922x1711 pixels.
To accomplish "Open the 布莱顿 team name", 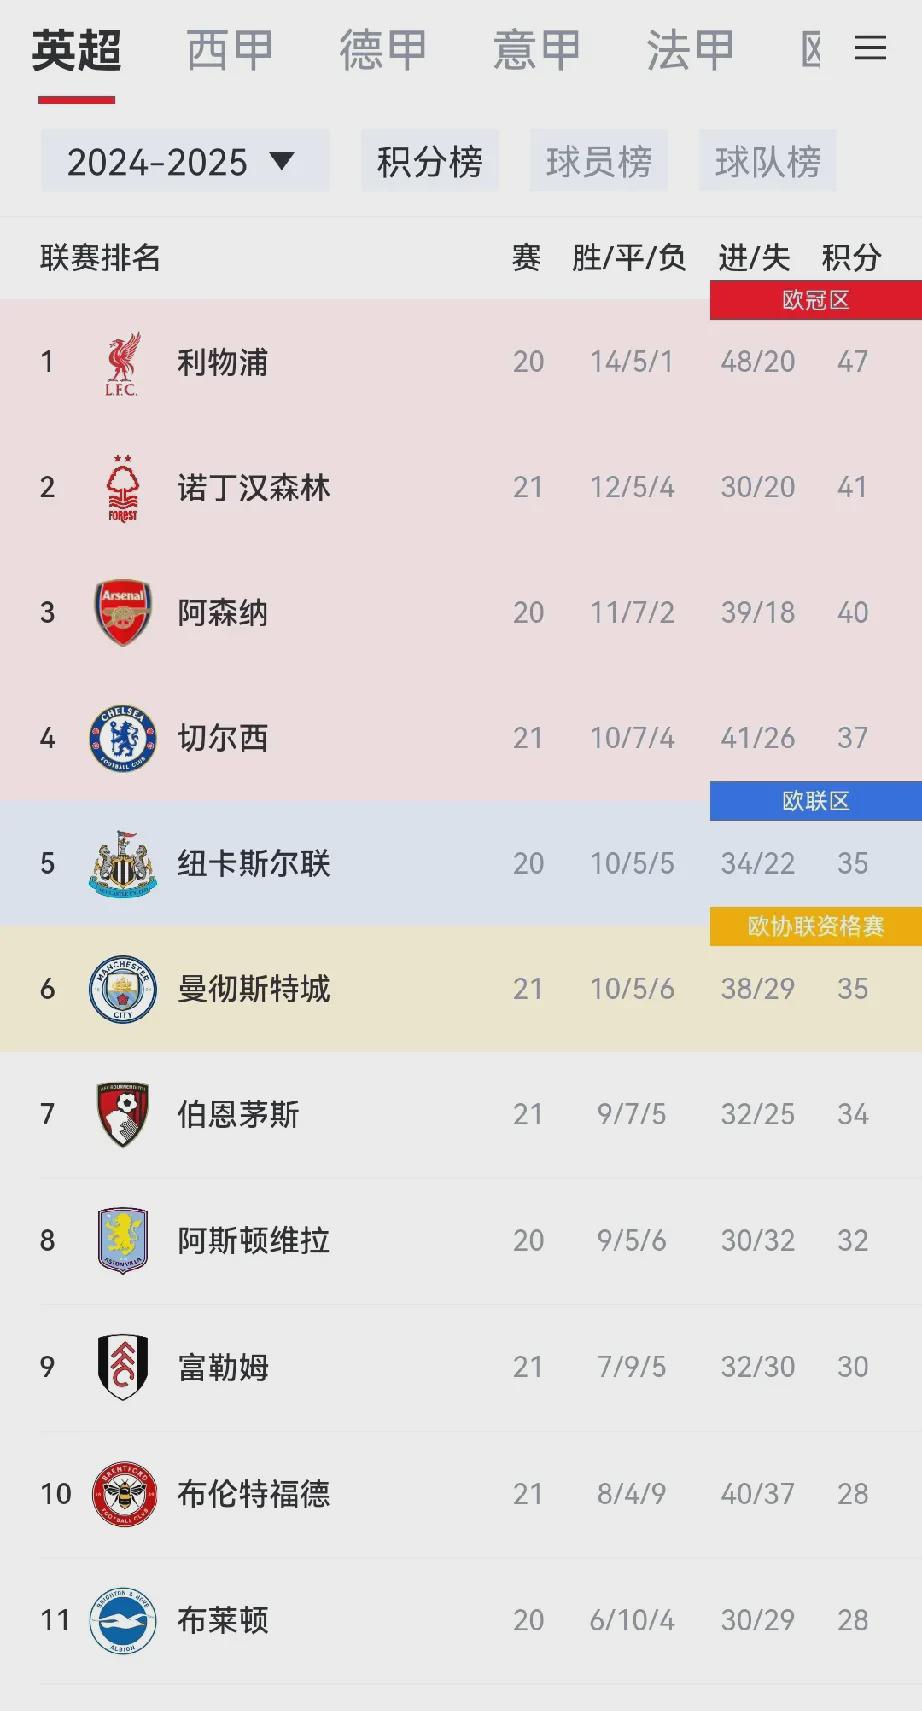I will point(223,1620).
